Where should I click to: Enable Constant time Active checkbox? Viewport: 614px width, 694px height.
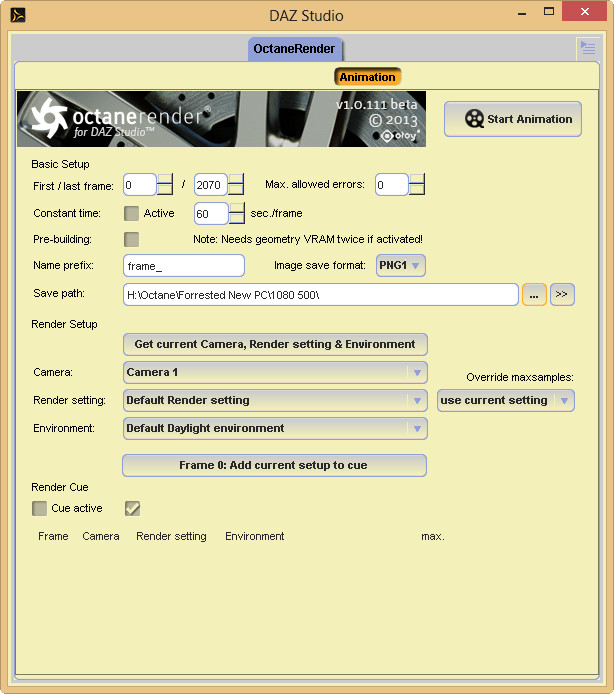131,213
